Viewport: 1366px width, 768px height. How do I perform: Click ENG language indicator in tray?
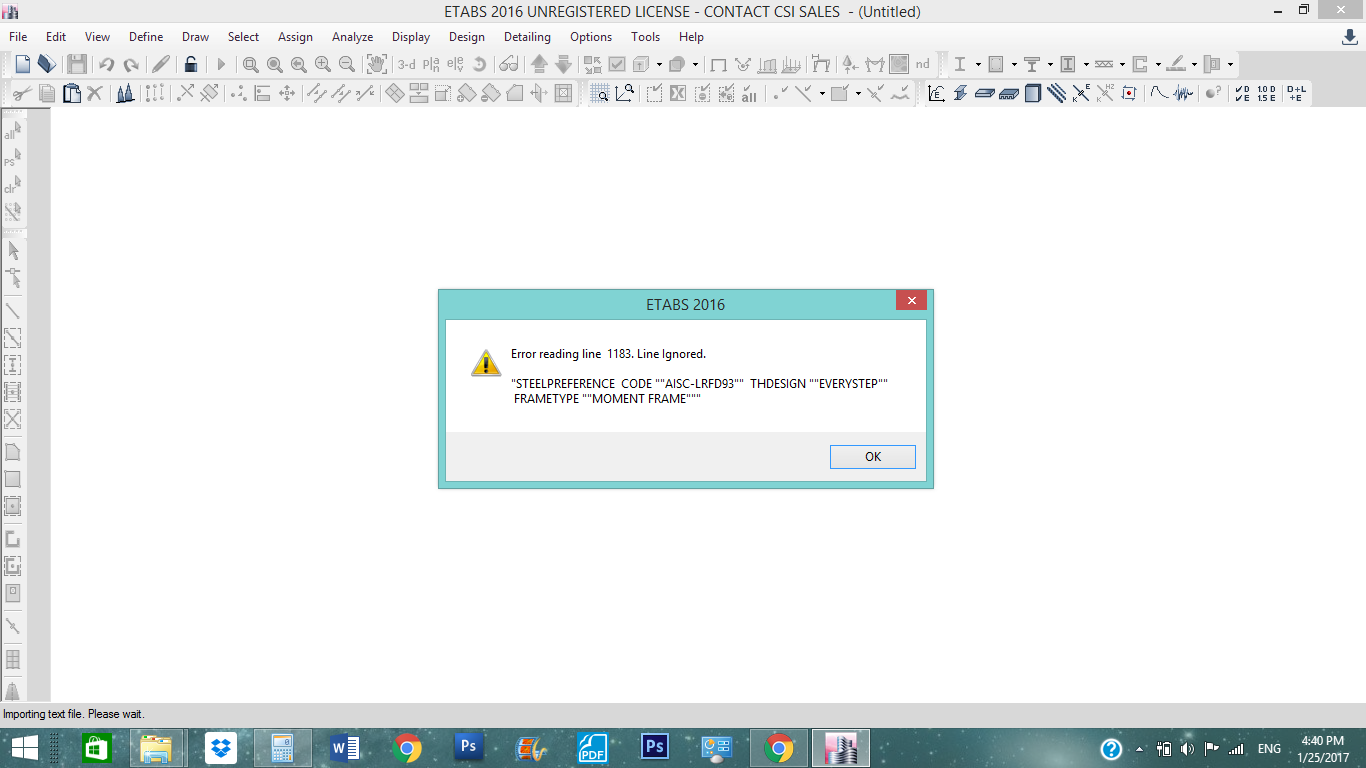(1269, 749)
